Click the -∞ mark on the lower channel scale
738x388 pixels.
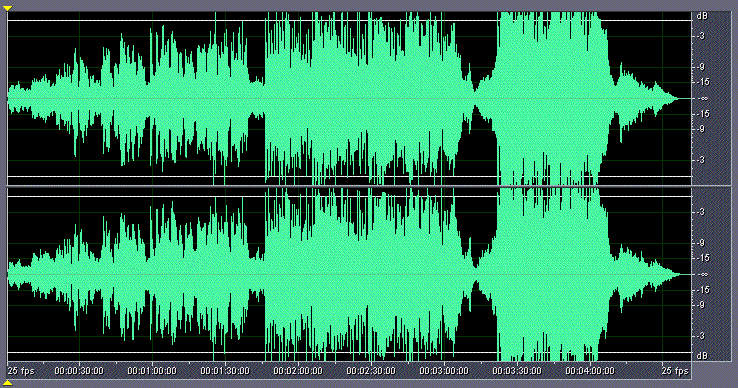coord(703,275)
